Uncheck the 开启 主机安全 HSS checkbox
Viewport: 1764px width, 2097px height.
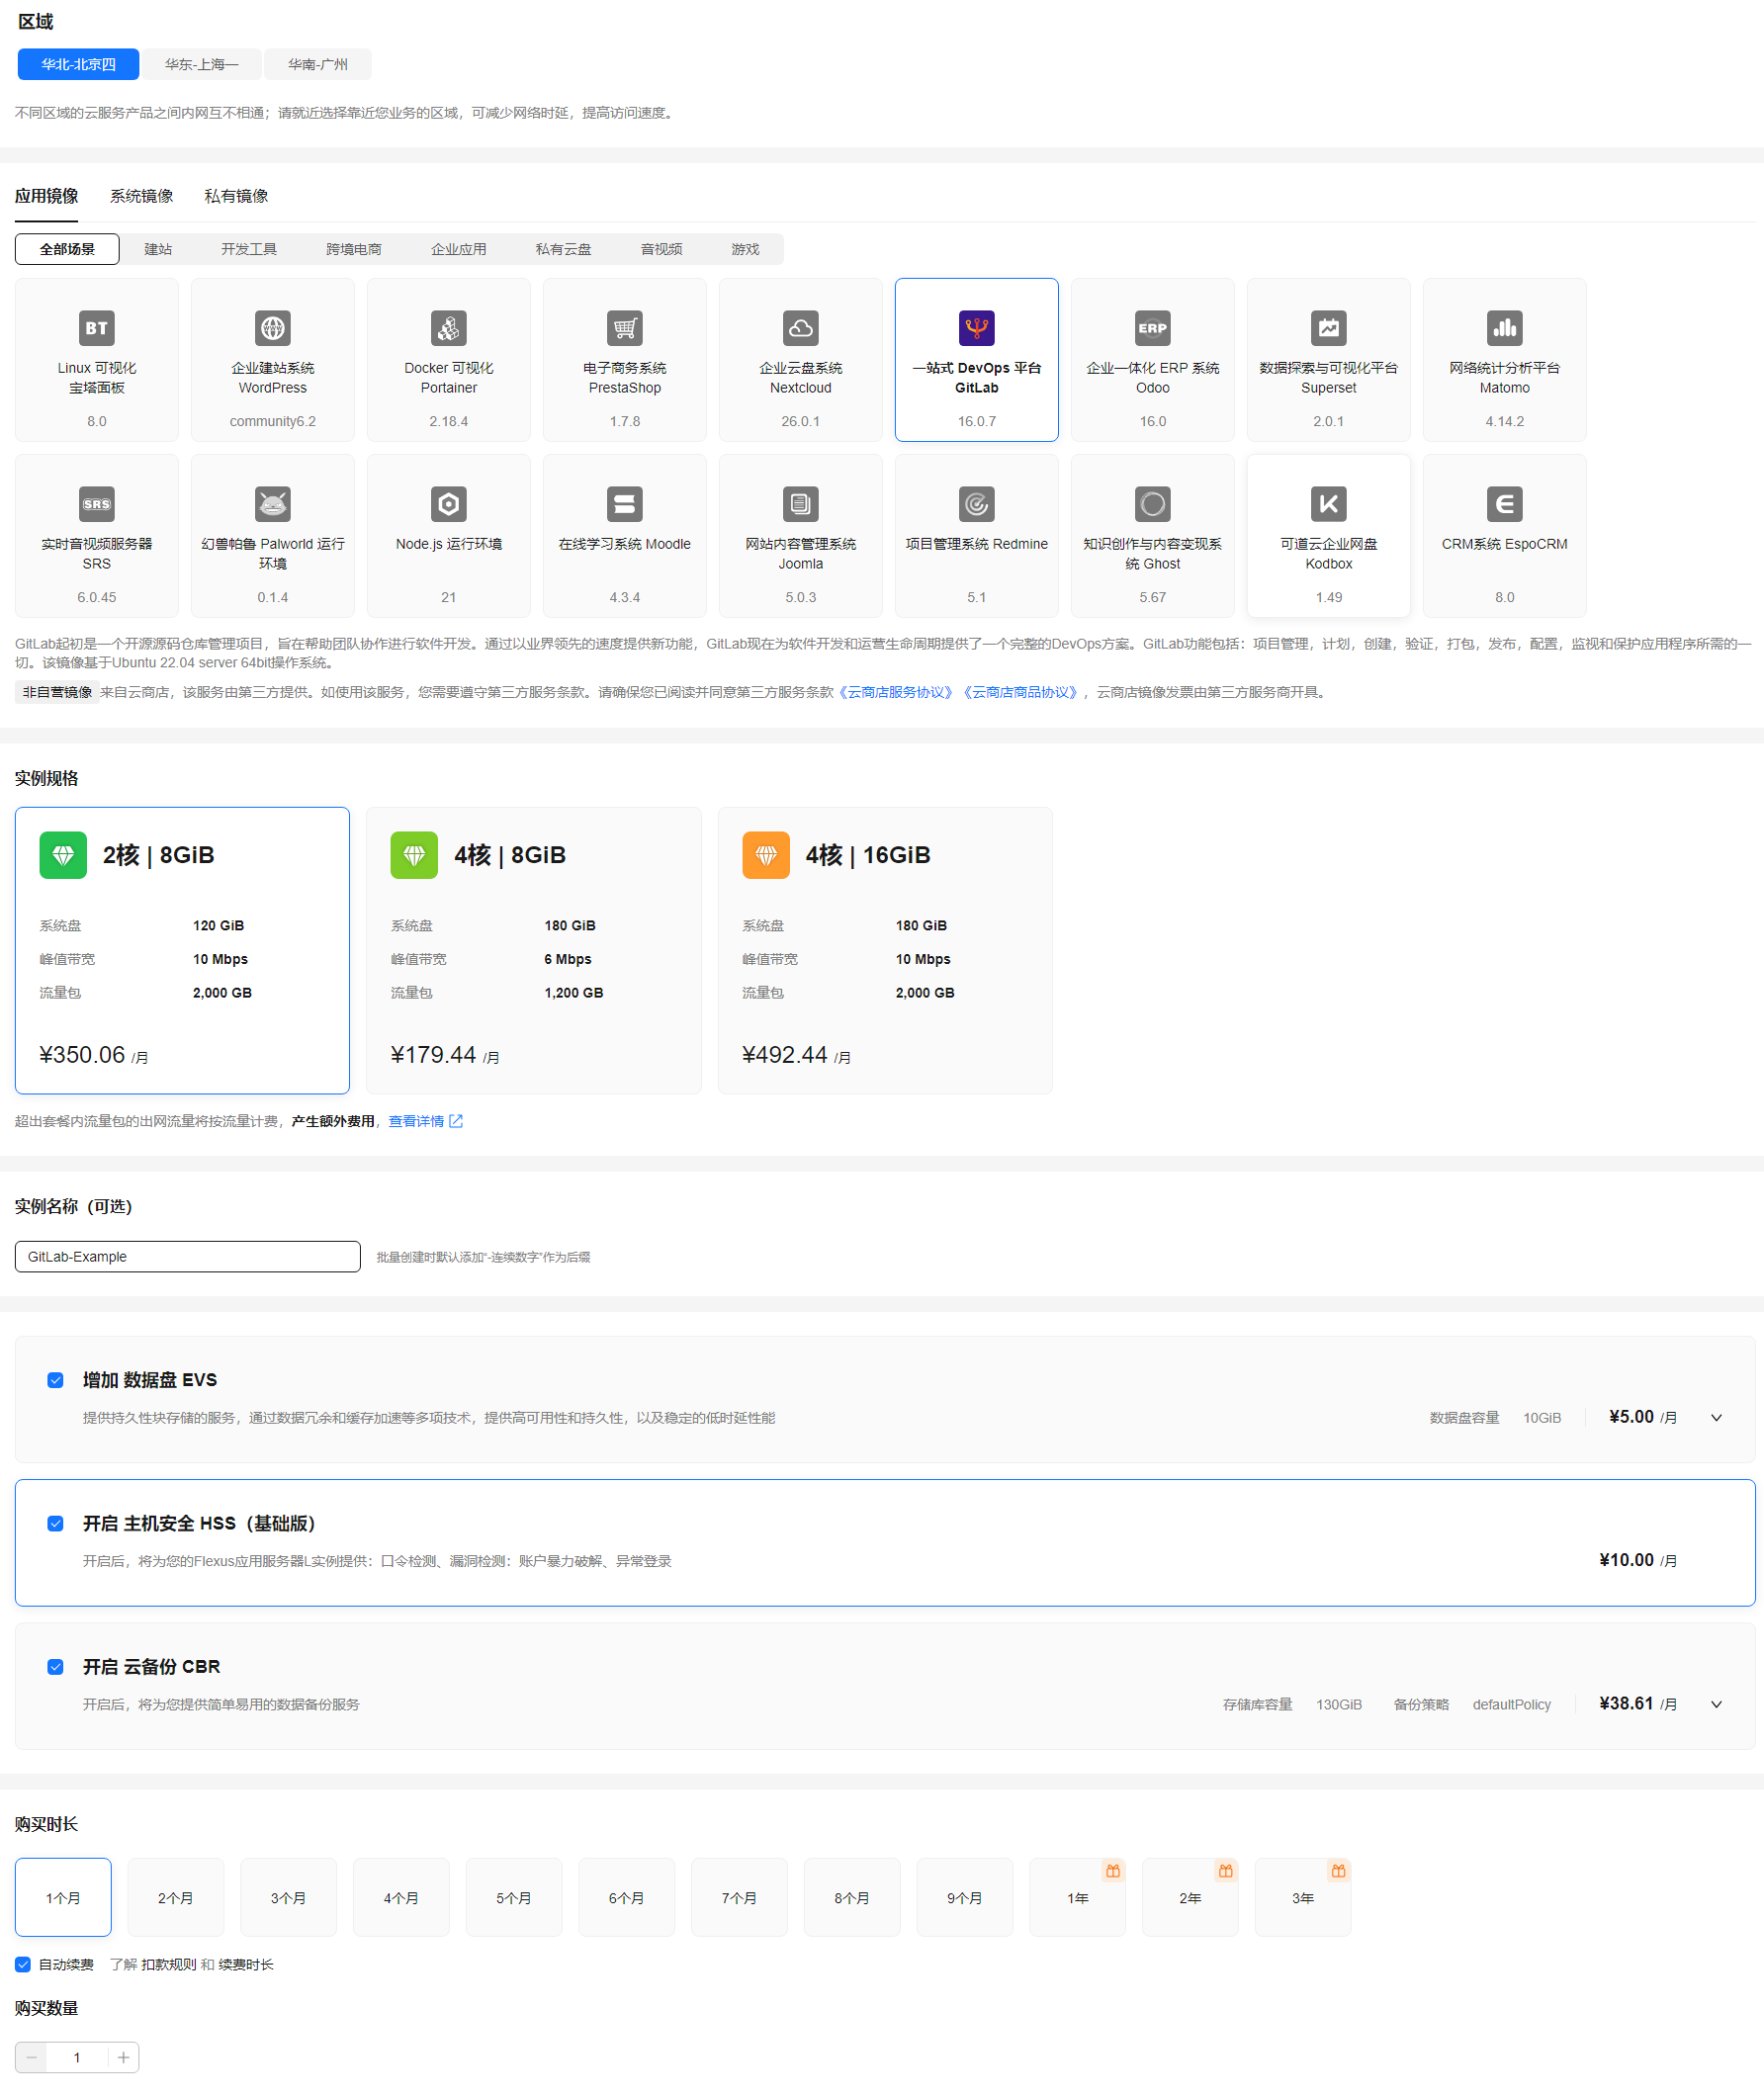[56, 1523]
